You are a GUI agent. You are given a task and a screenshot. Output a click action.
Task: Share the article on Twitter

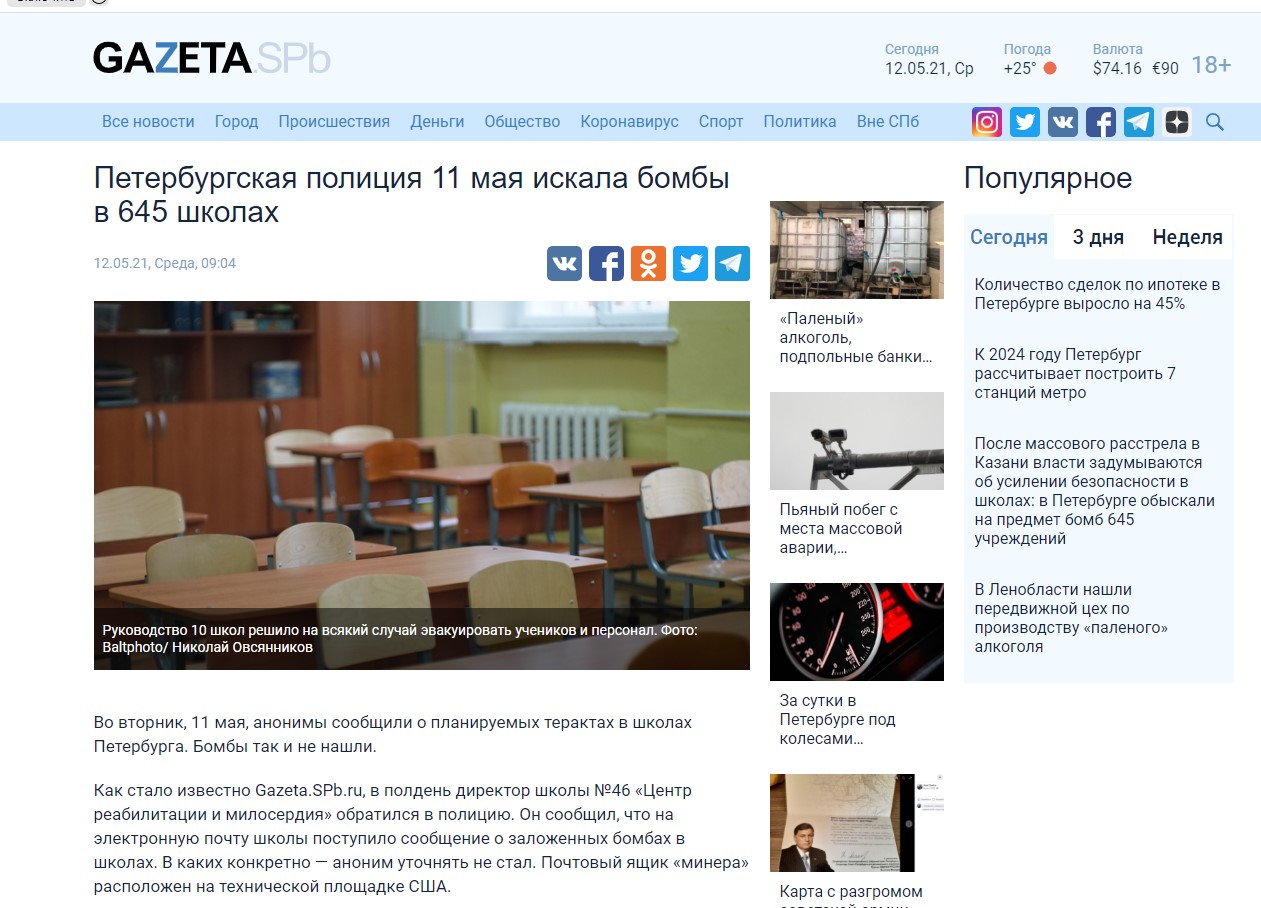[690, 263]
